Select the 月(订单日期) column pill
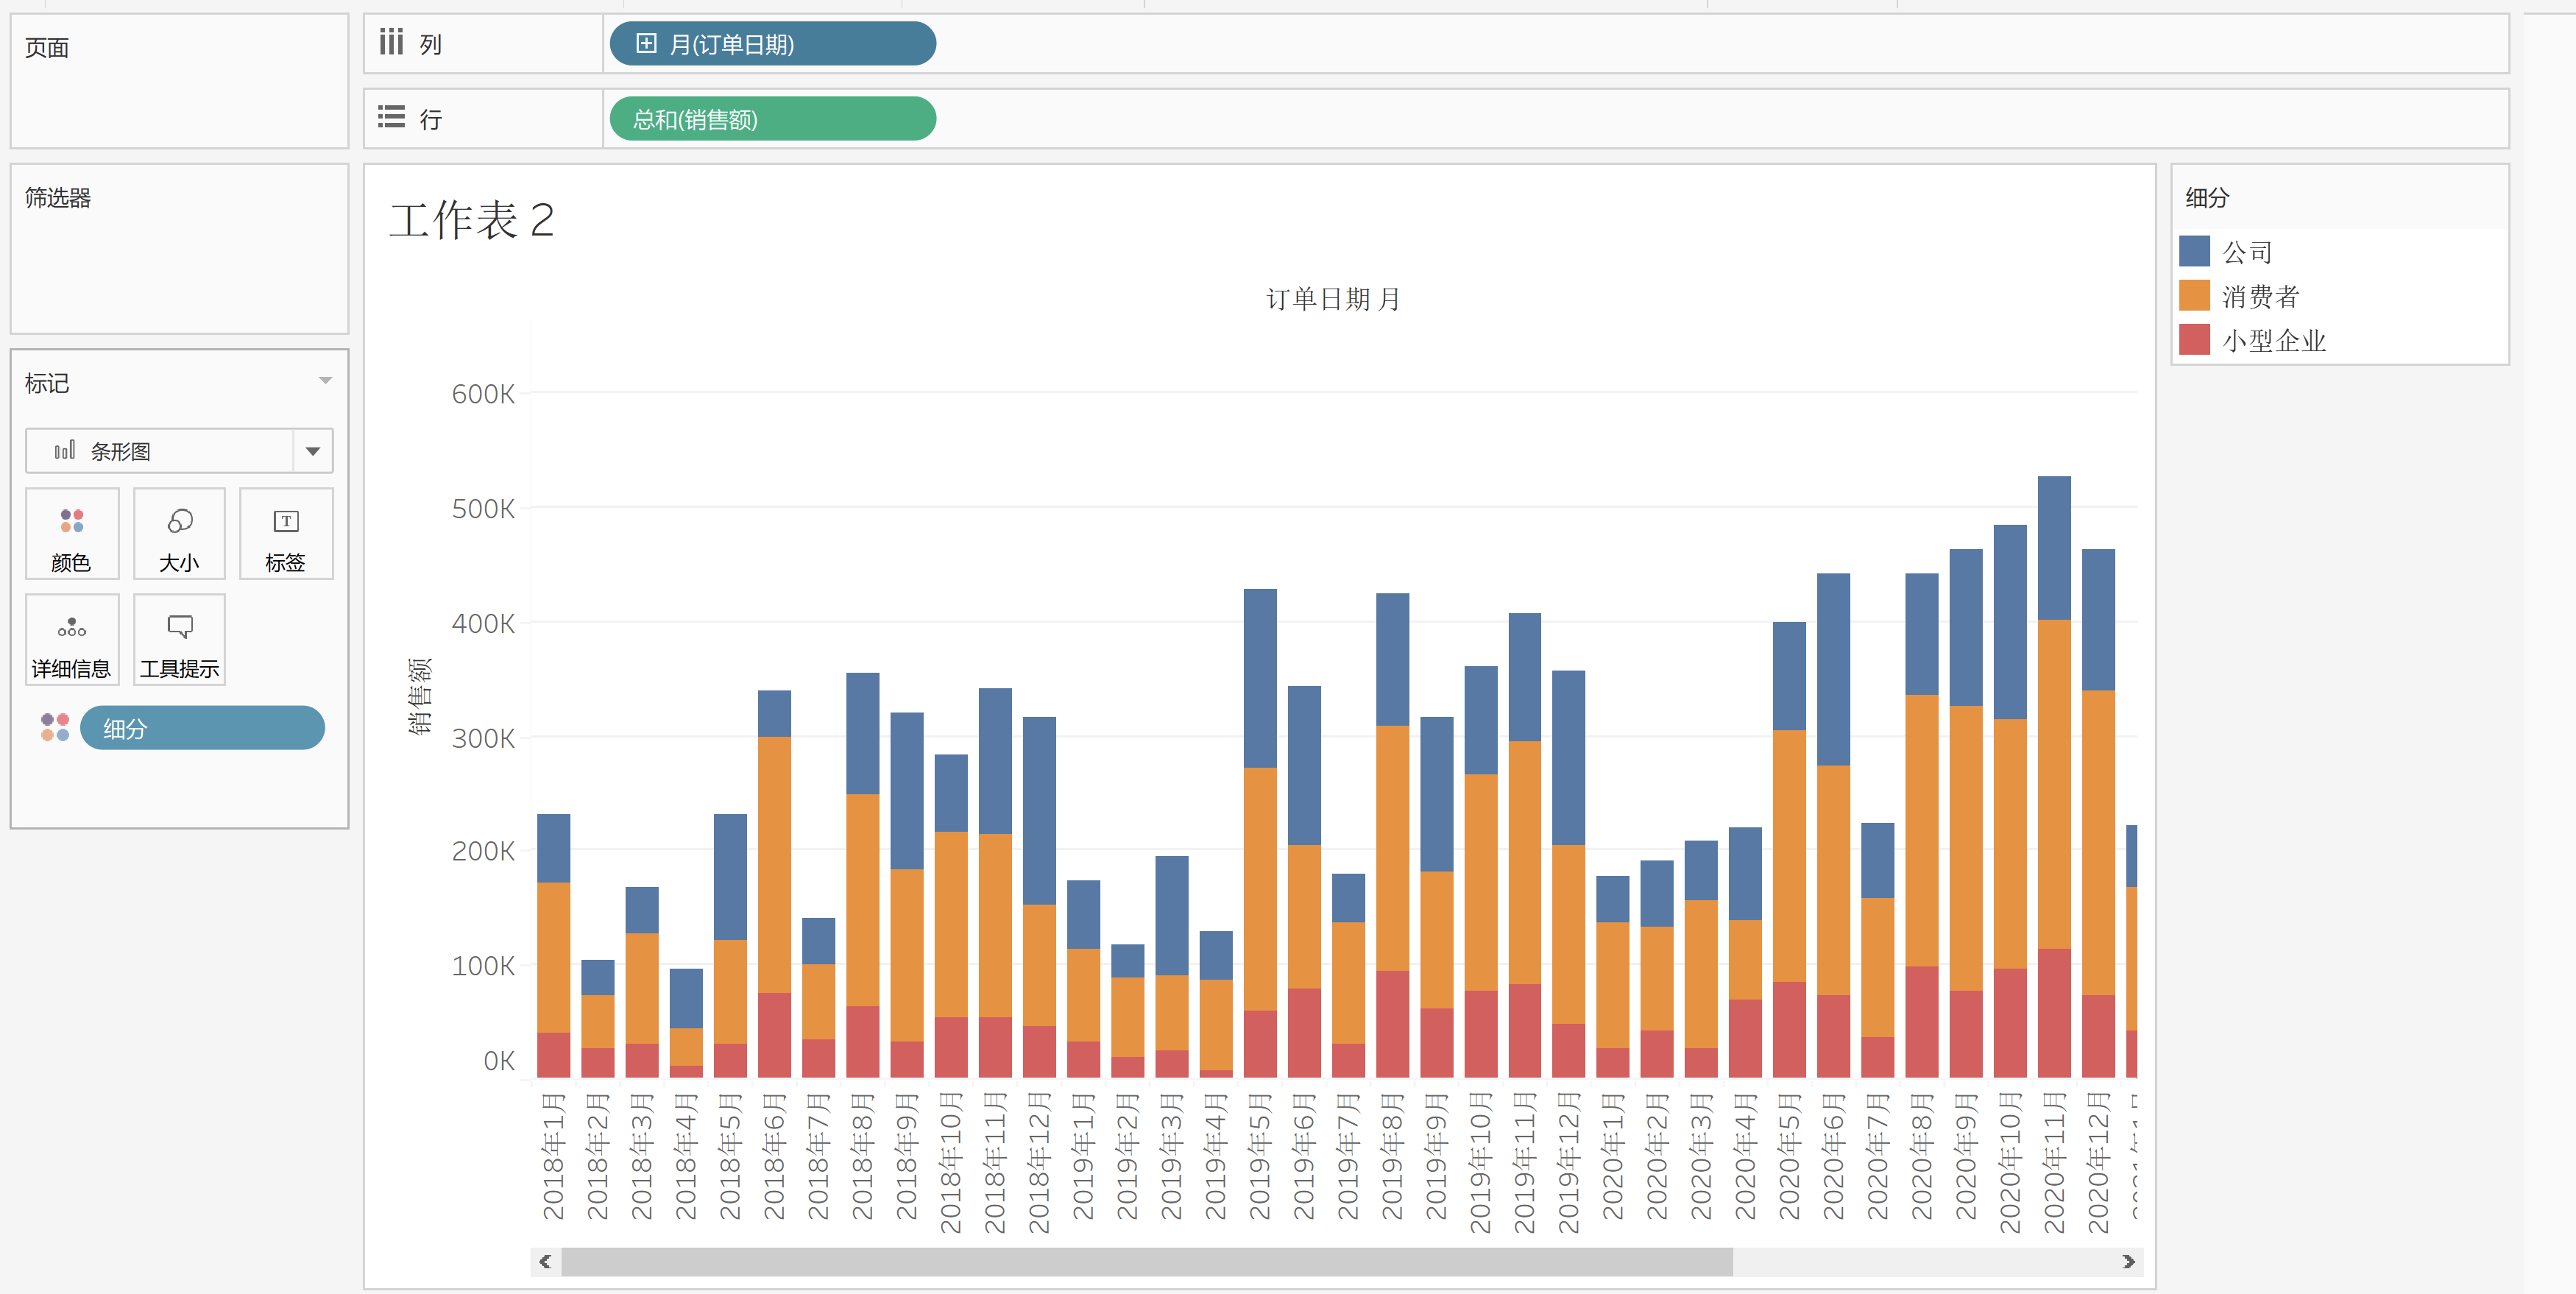 click(x=772, y=44)
